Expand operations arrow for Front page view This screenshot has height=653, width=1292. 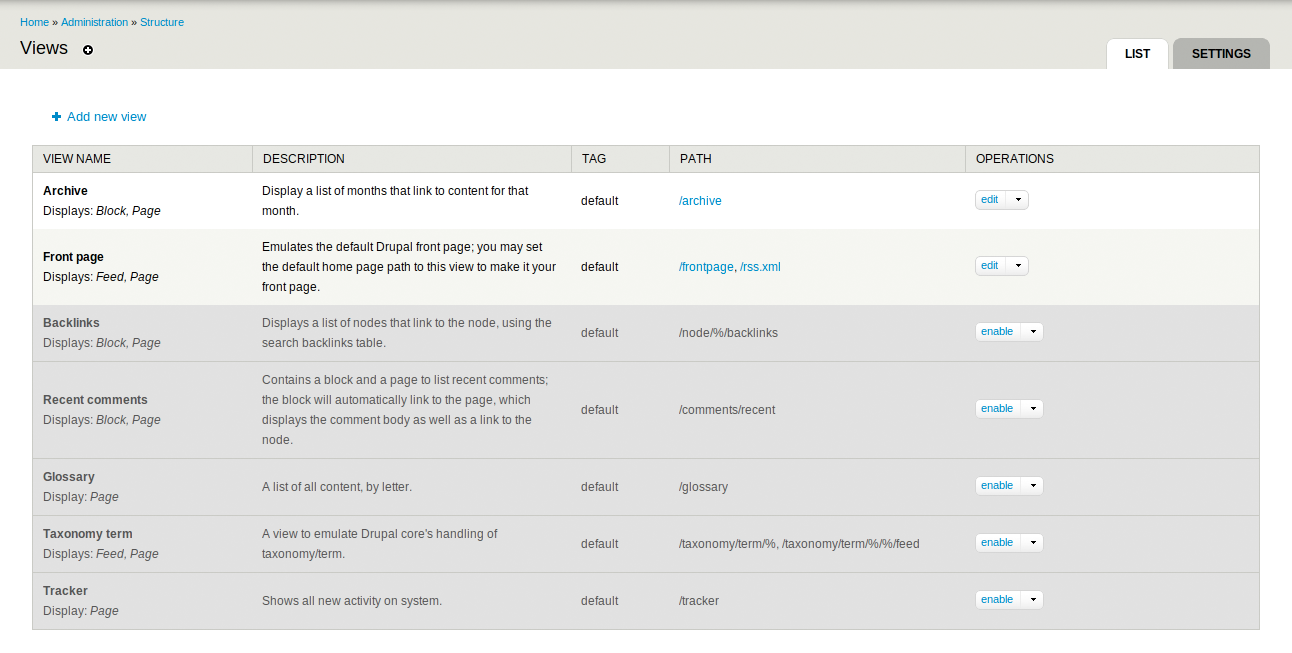(x=1018, y=266)
